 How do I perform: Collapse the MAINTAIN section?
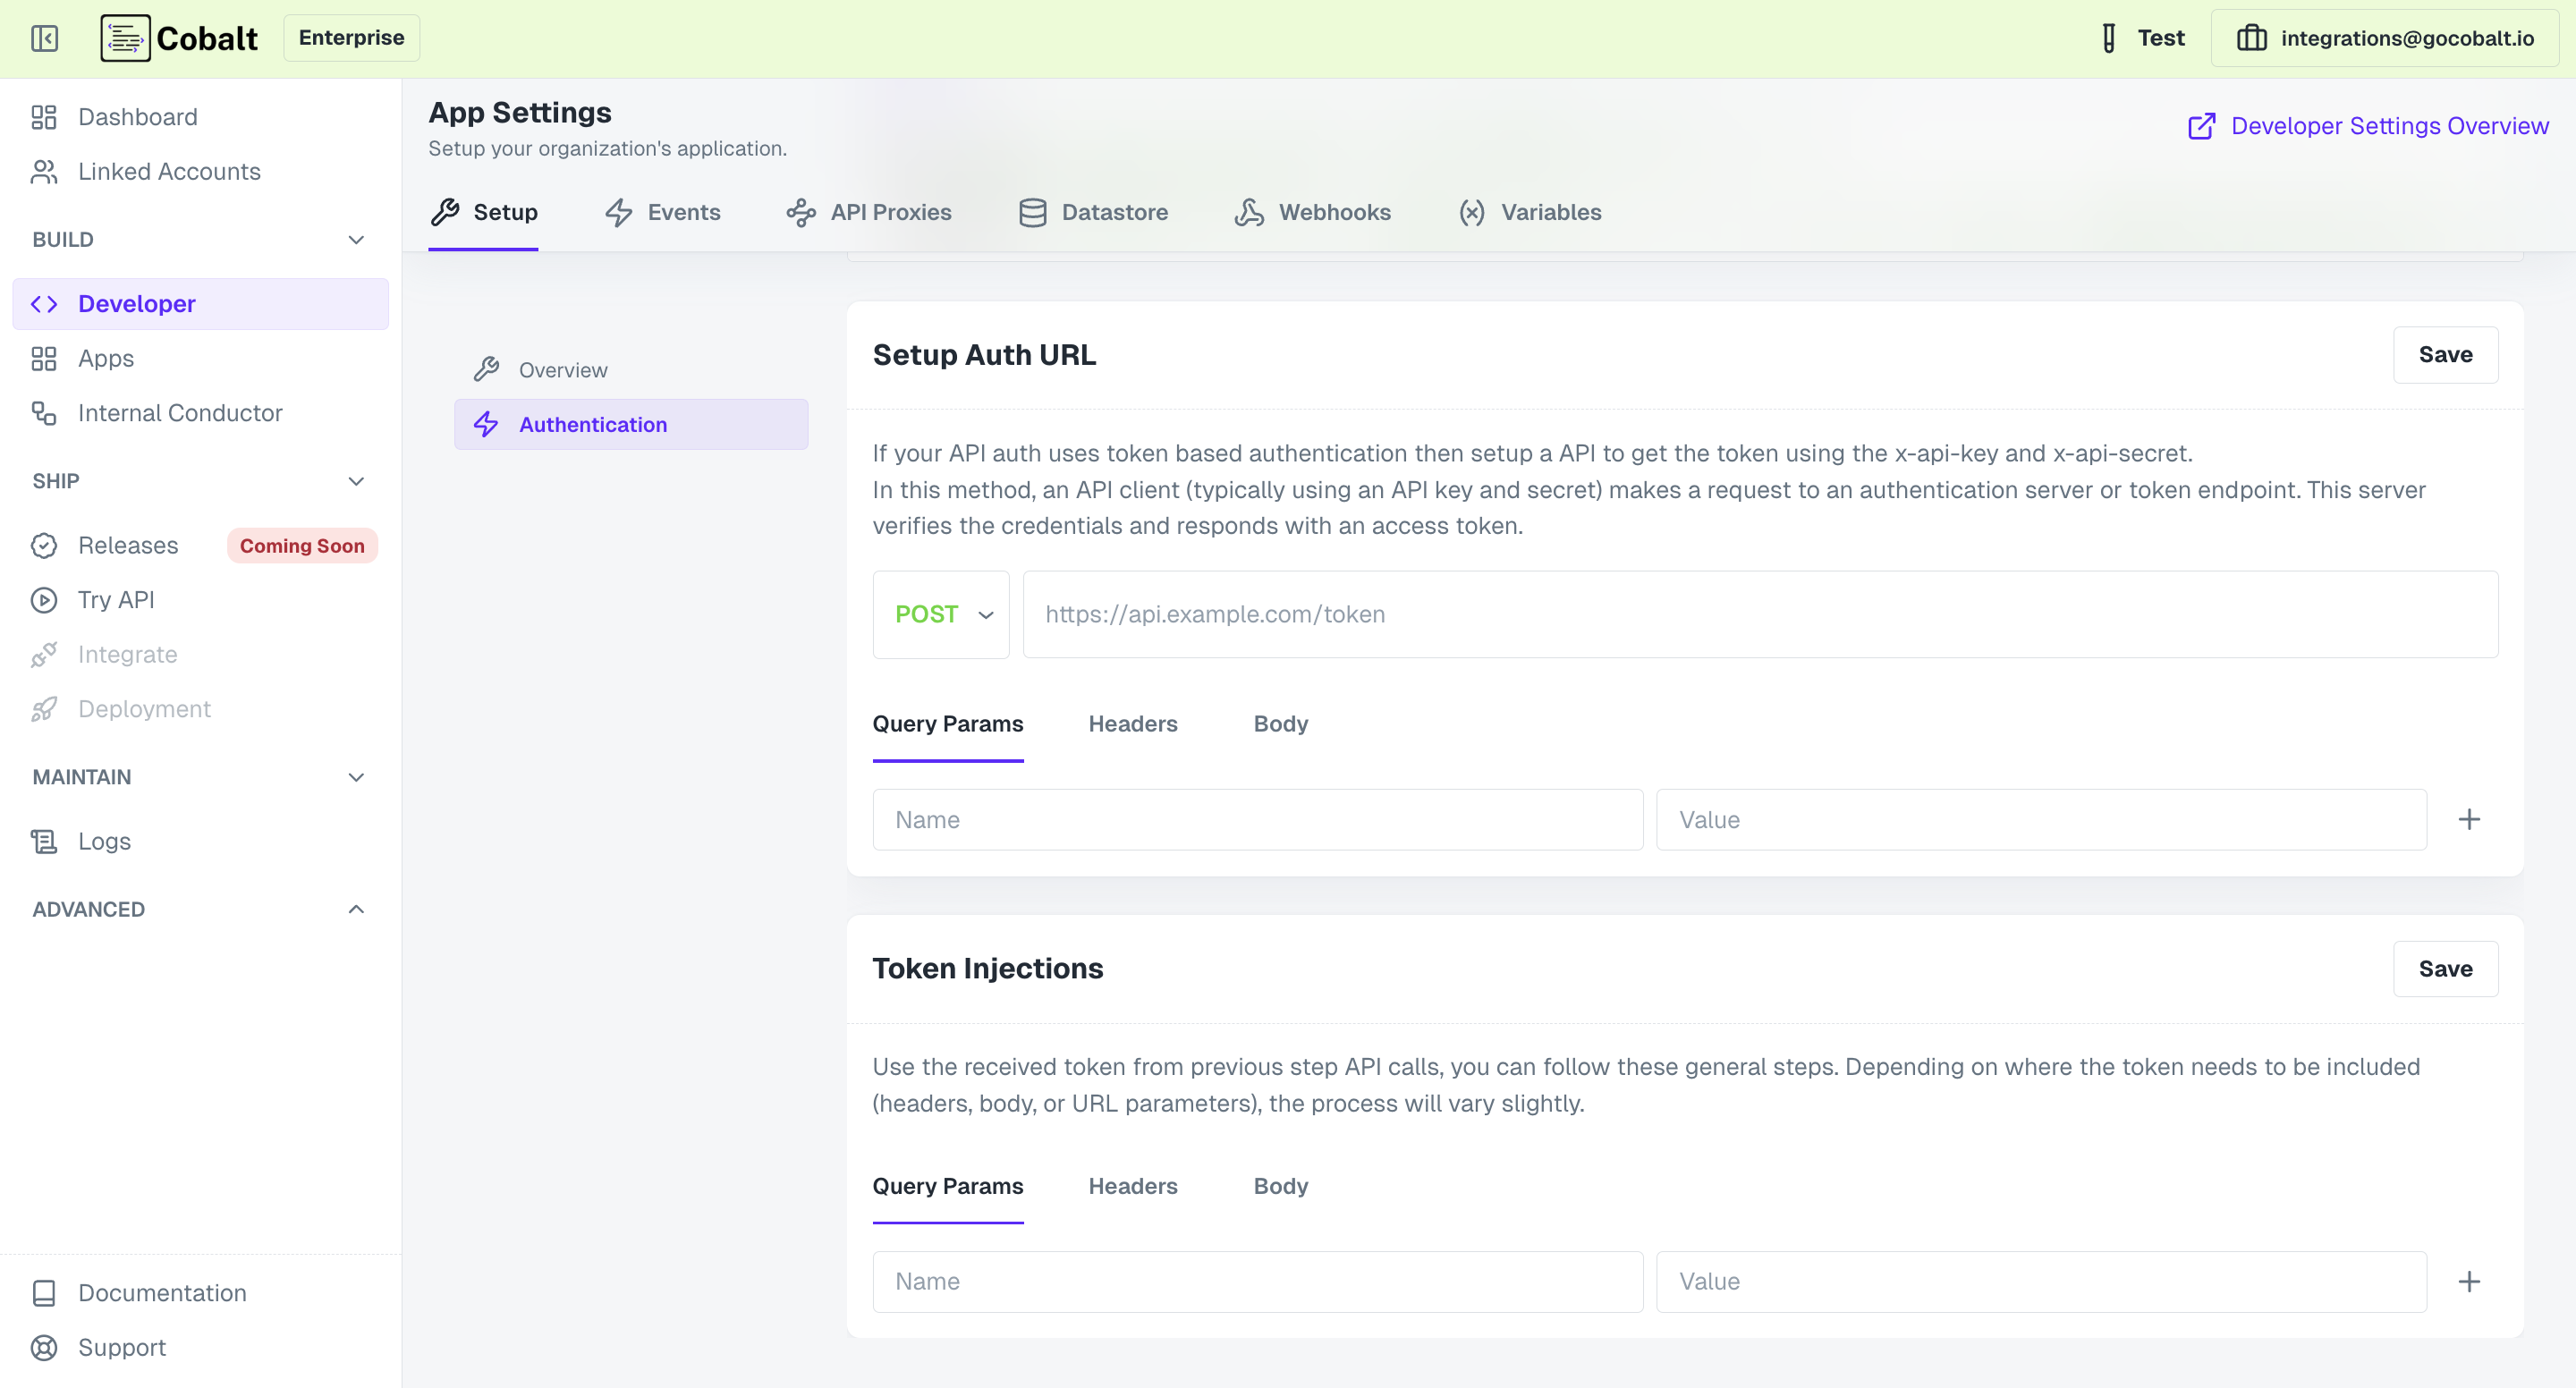click(356, 777)
